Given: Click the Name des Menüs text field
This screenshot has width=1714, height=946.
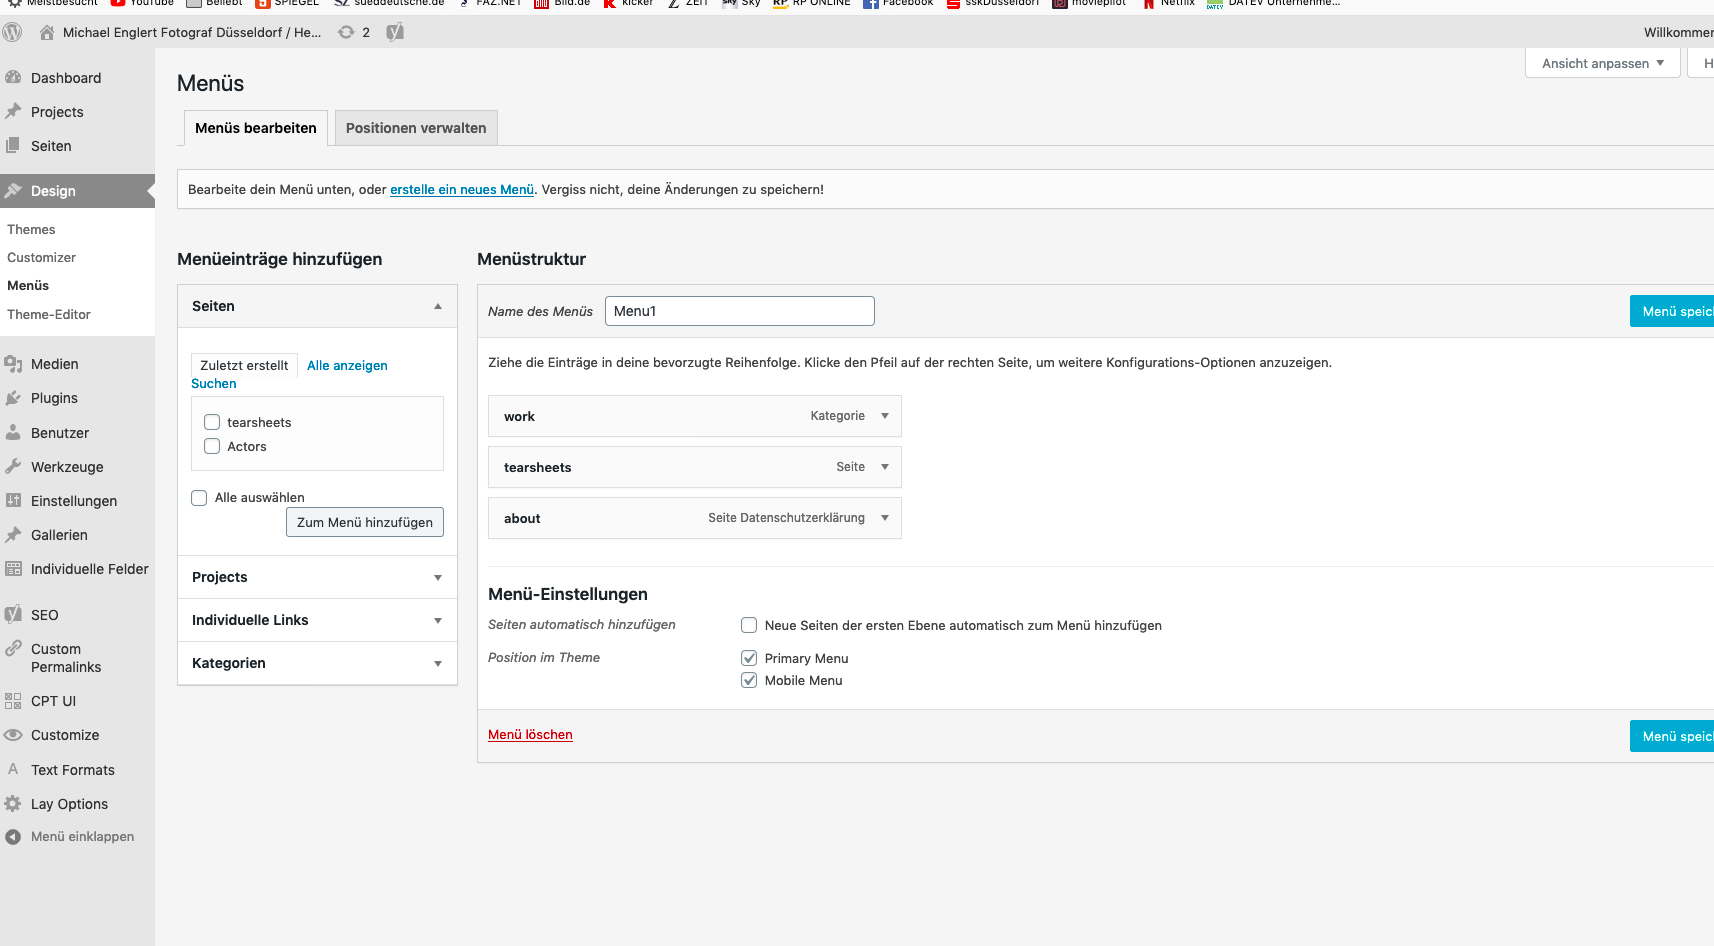Looking at the screenshot, I should (x=739, y=311).
